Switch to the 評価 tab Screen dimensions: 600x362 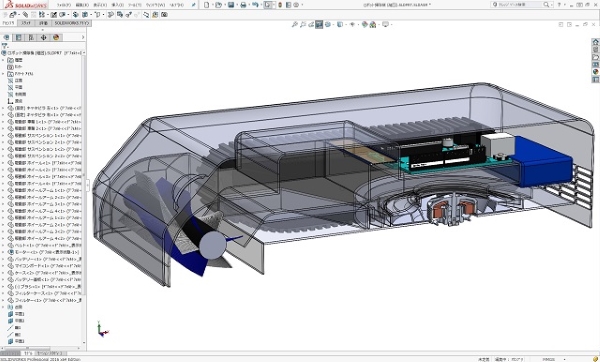click(x=43, y=23)
